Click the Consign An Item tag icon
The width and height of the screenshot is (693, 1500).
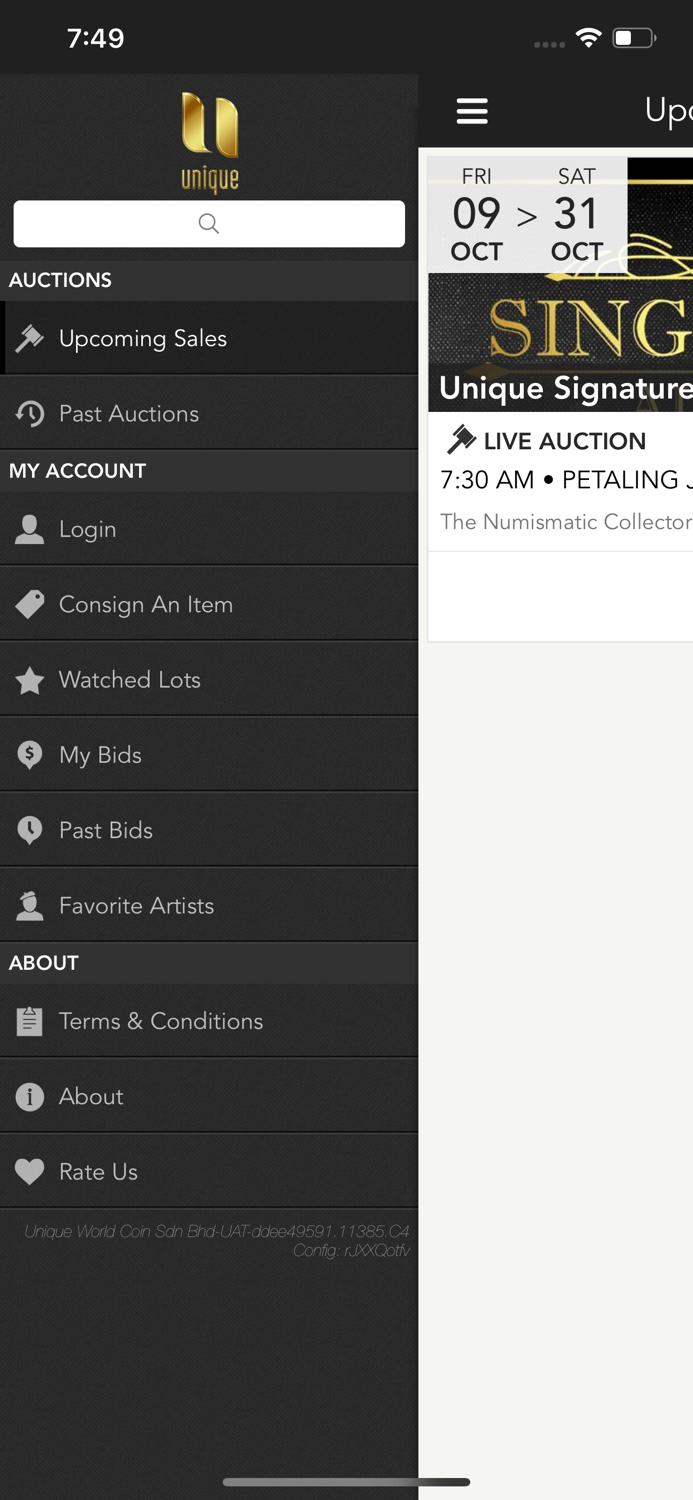point(29,604)
